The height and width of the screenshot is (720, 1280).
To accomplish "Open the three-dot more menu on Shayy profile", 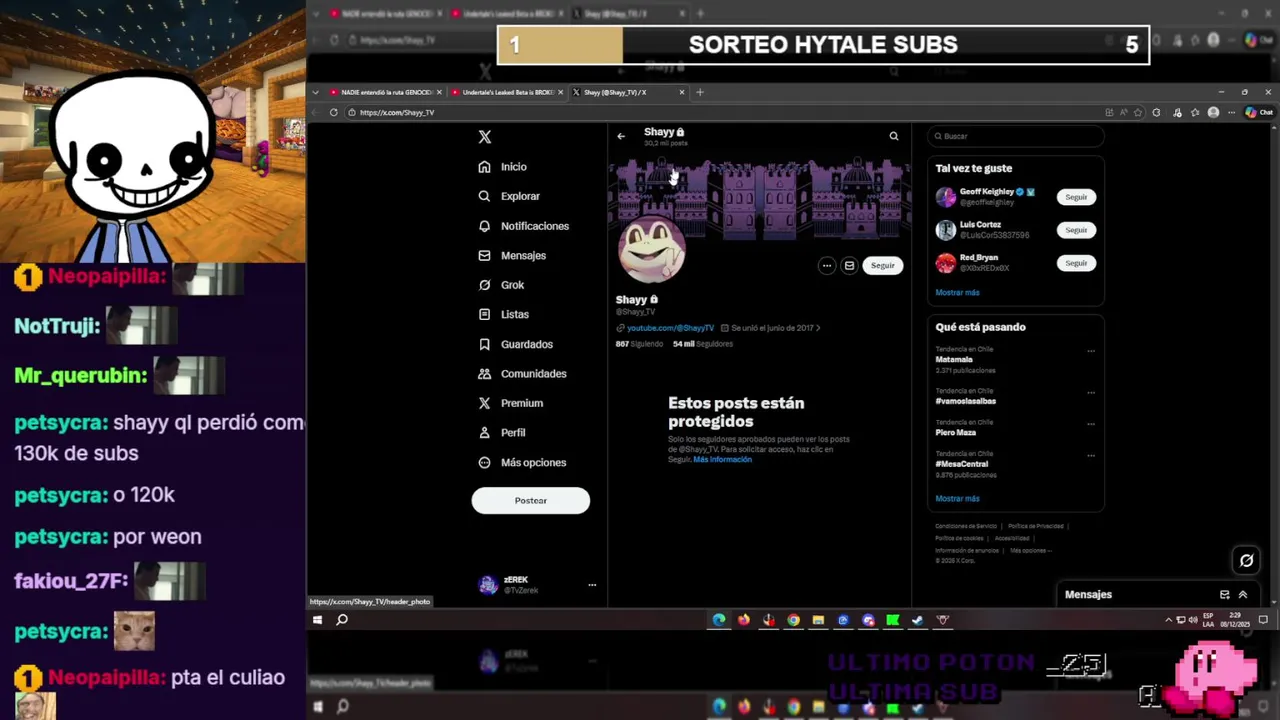I will (x=826, y=265).
